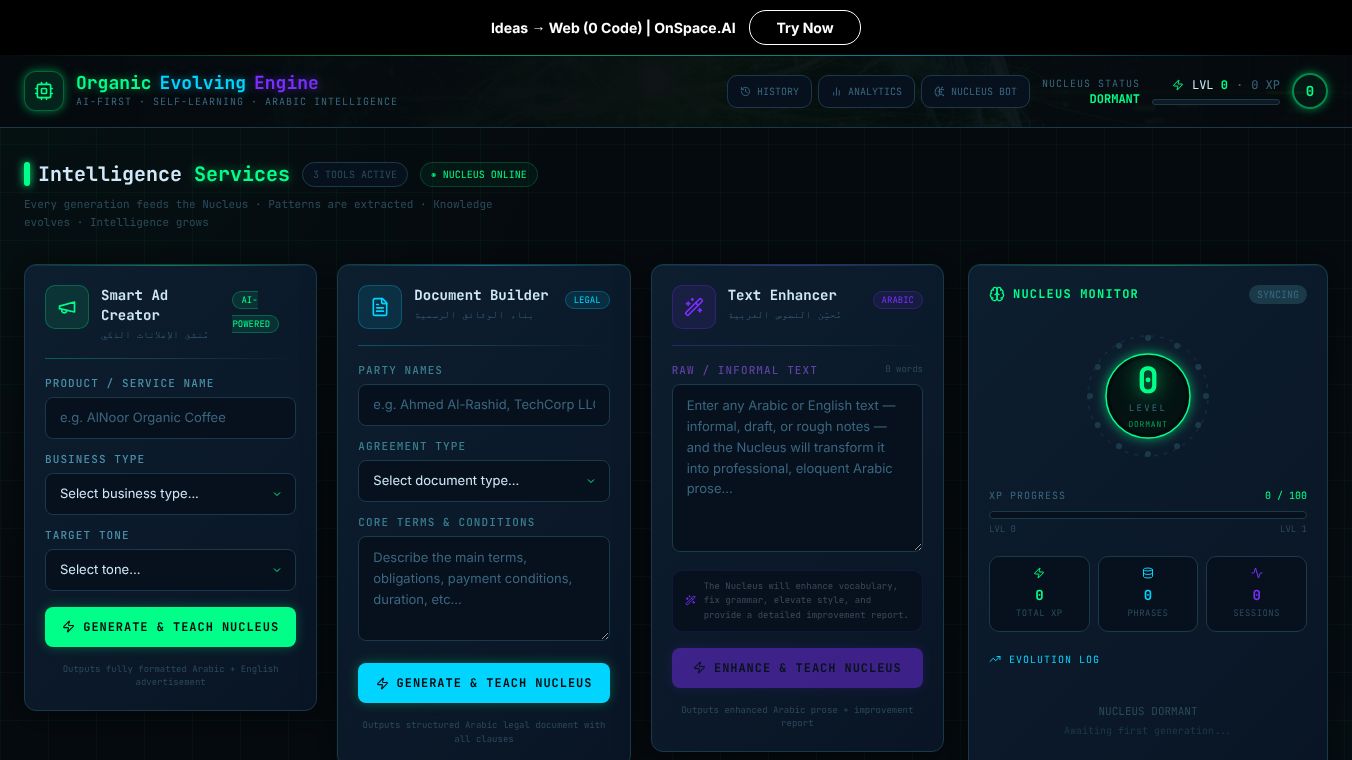Screen dimensions: 1352x760
Task: Click the Try Now banner button
Action: pyautogui.click(x=805, y=28)
